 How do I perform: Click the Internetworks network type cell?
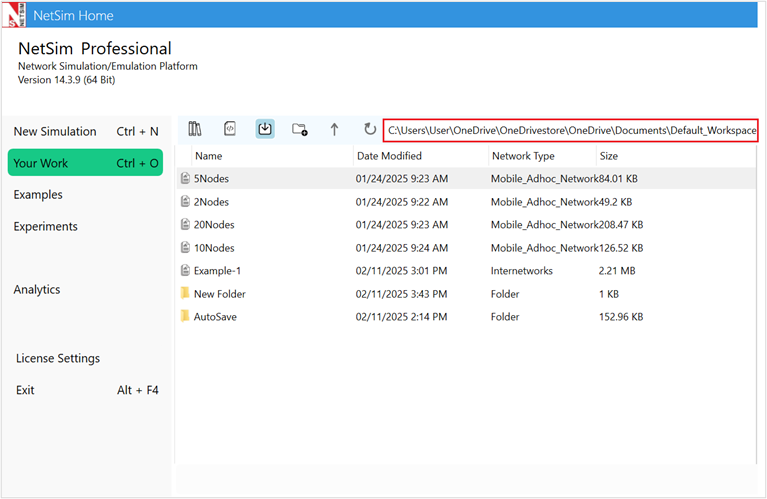521,271
